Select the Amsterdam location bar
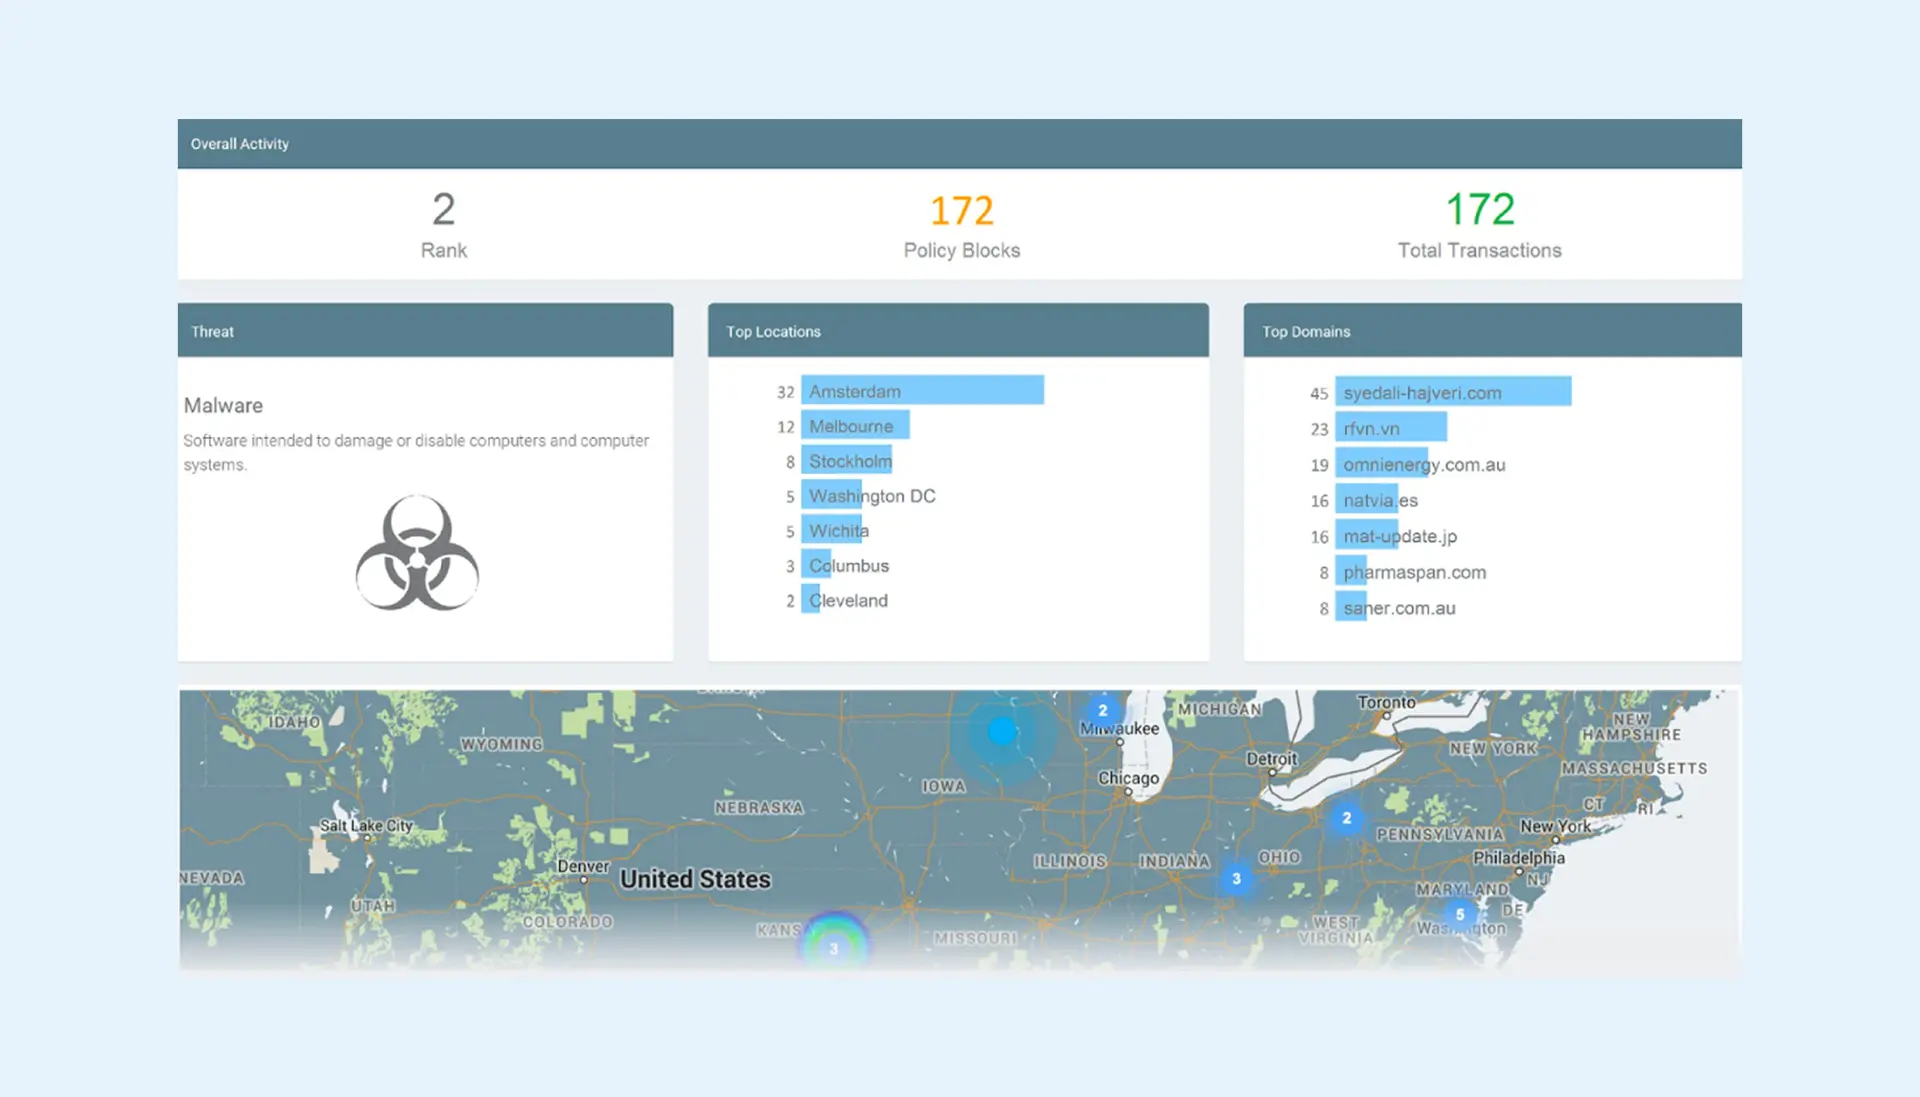1920x1097 pixels. [922, 391]
